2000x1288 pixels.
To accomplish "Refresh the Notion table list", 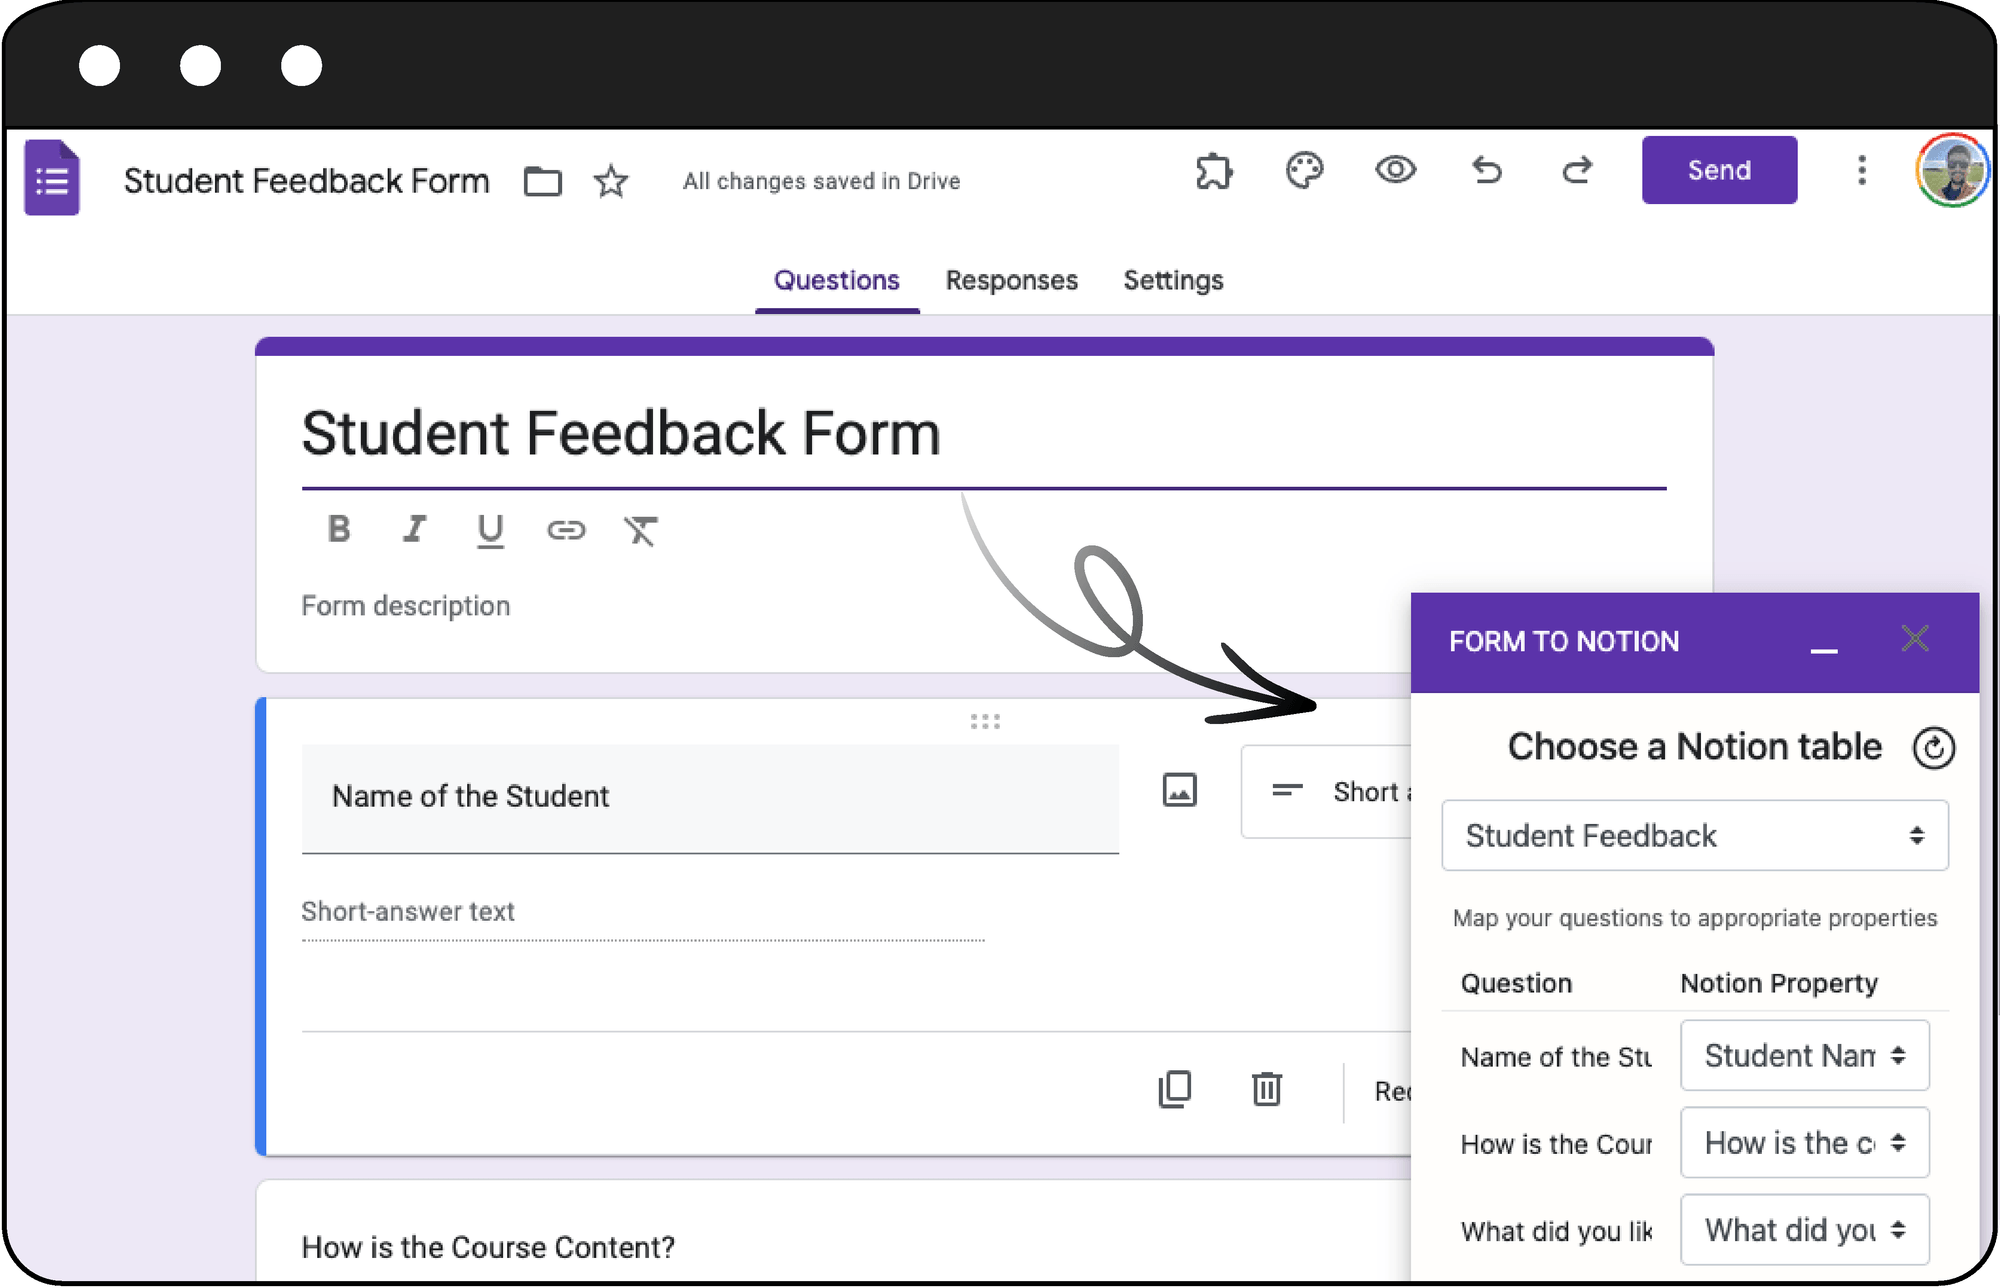I will [x=1934, y=747].
